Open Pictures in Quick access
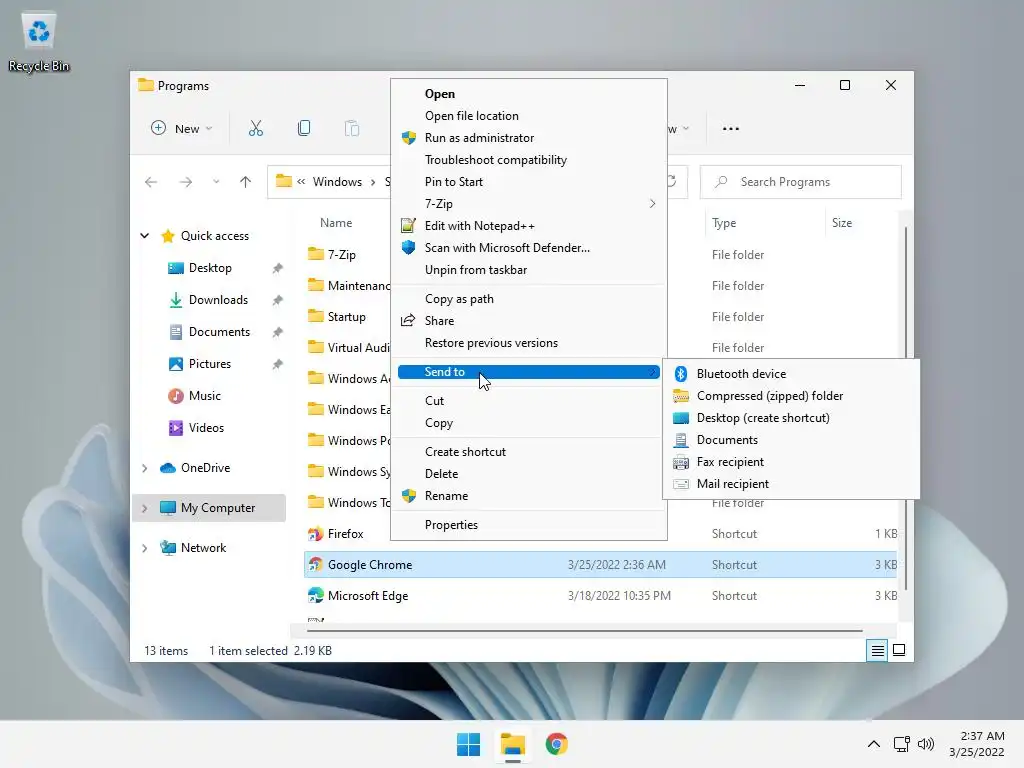 coord(210,364)
